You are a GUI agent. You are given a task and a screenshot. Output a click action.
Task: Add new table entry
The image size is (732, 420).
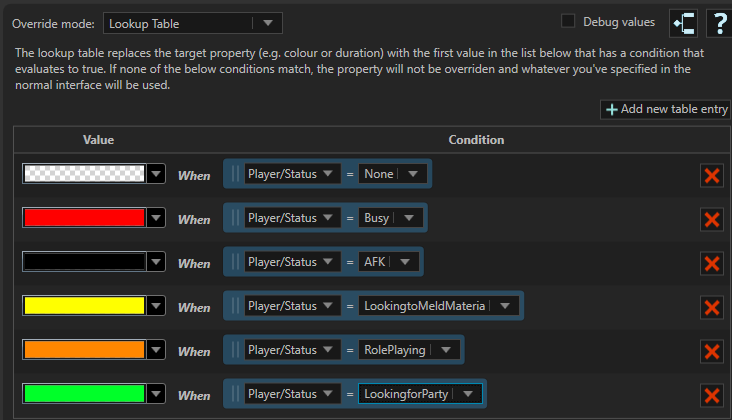[x=665, y=109]
